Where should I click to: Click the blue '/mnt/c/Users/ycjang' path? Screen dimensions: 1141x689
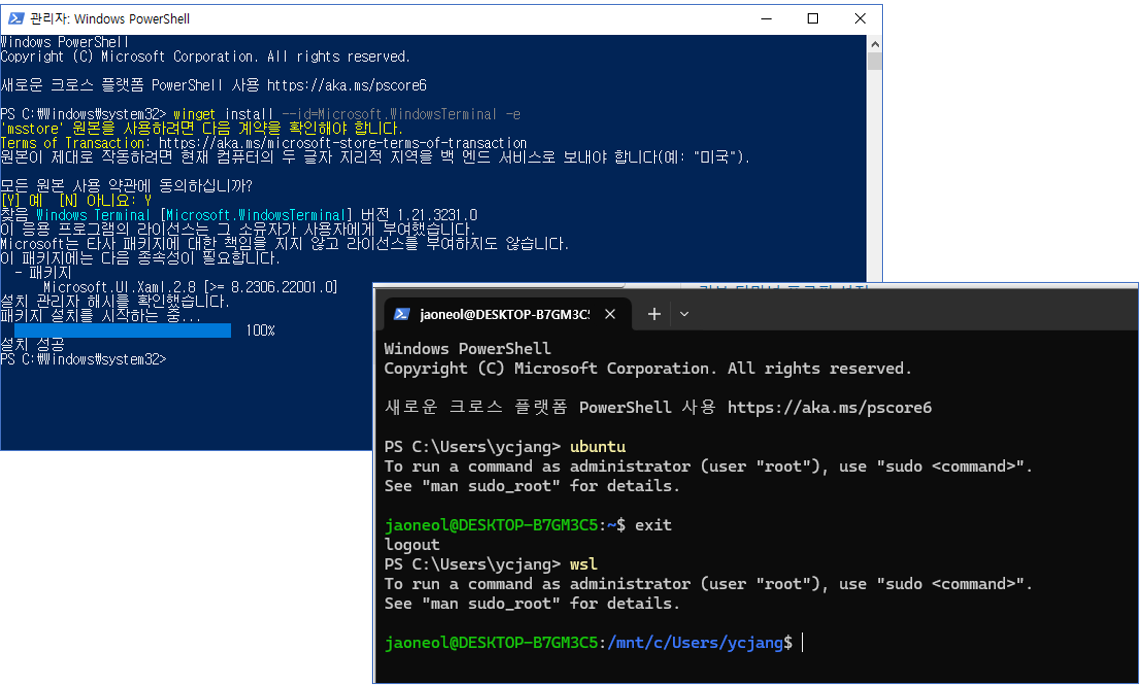click(695, 642)
